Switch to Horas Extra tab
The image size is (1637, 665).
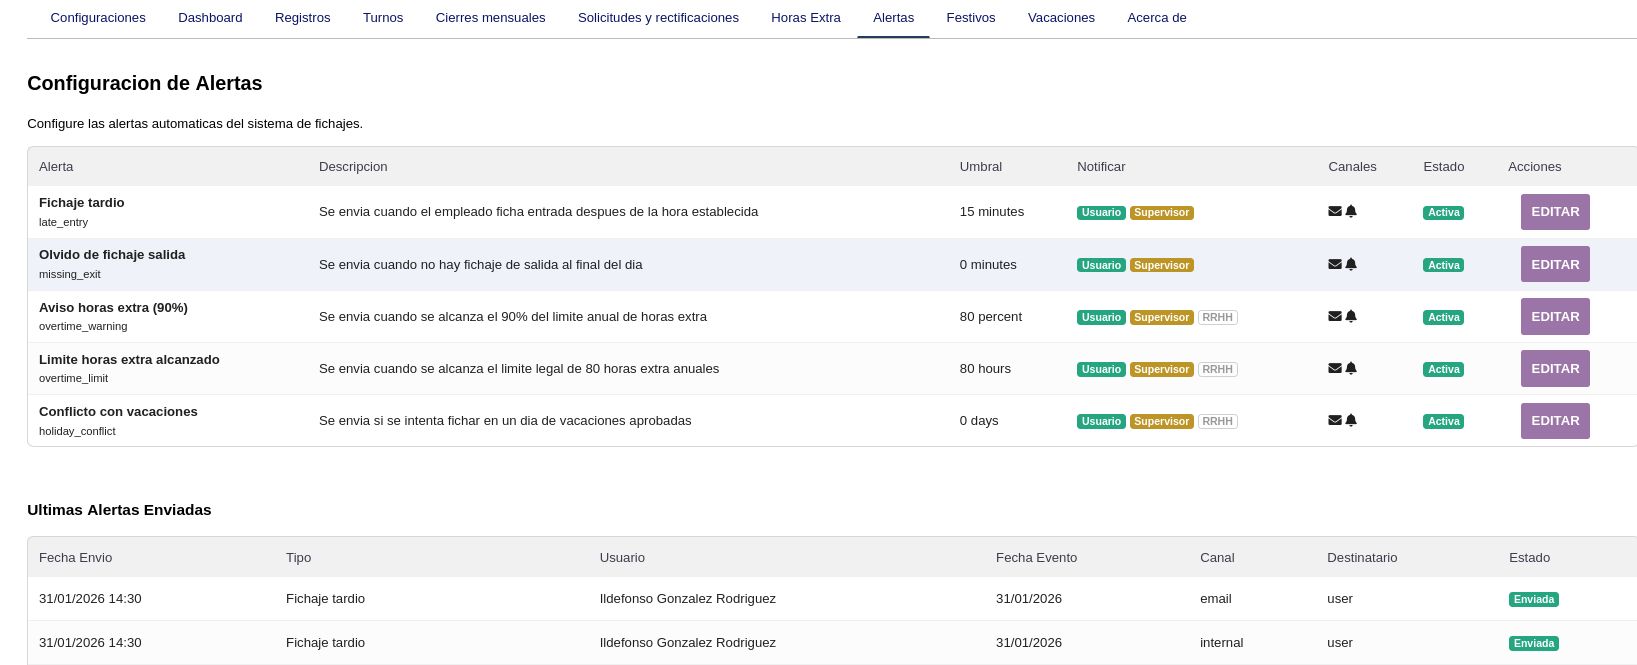pos(805,18)
